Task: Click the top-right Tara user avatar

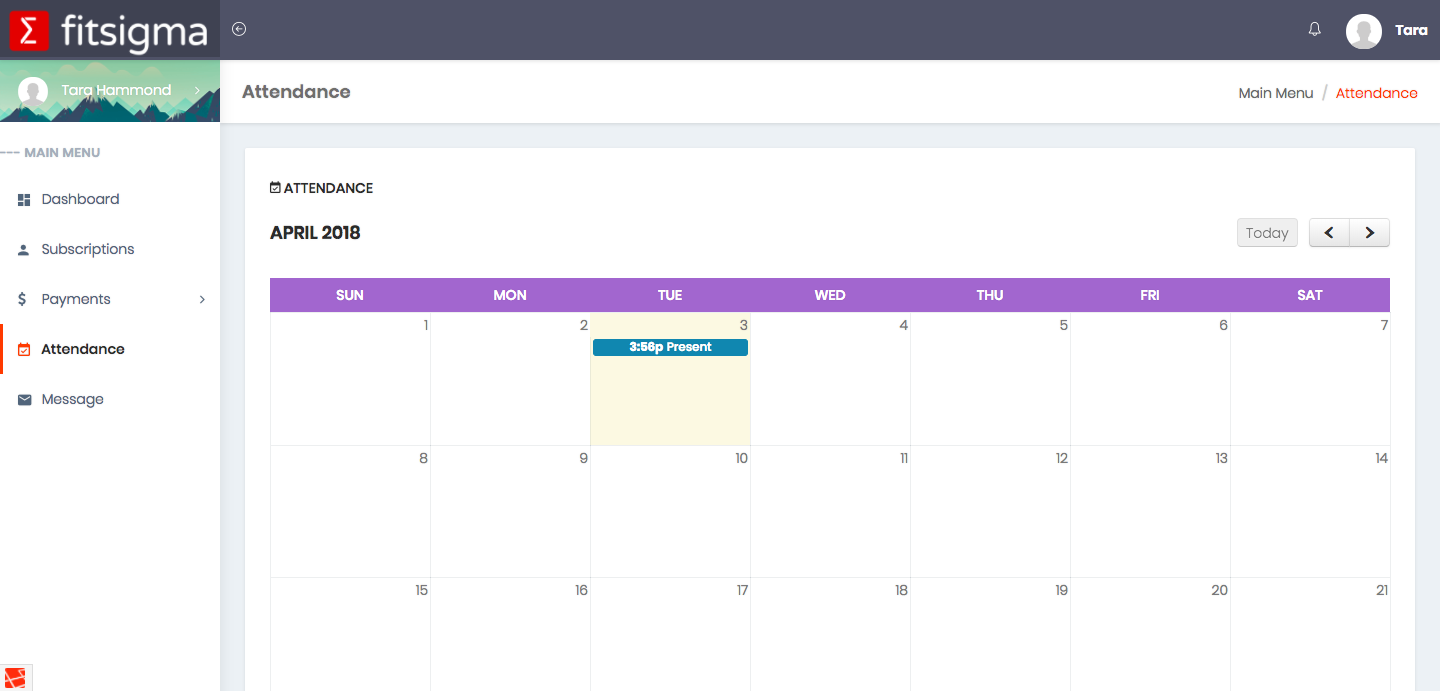Action: (1364, 31)
